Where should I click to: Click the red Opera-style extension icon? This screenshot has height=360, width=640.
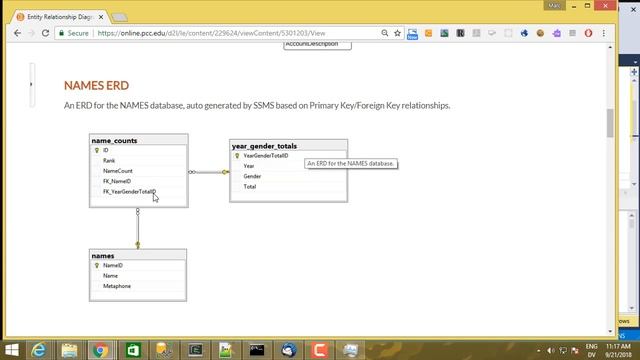[588, 33]
